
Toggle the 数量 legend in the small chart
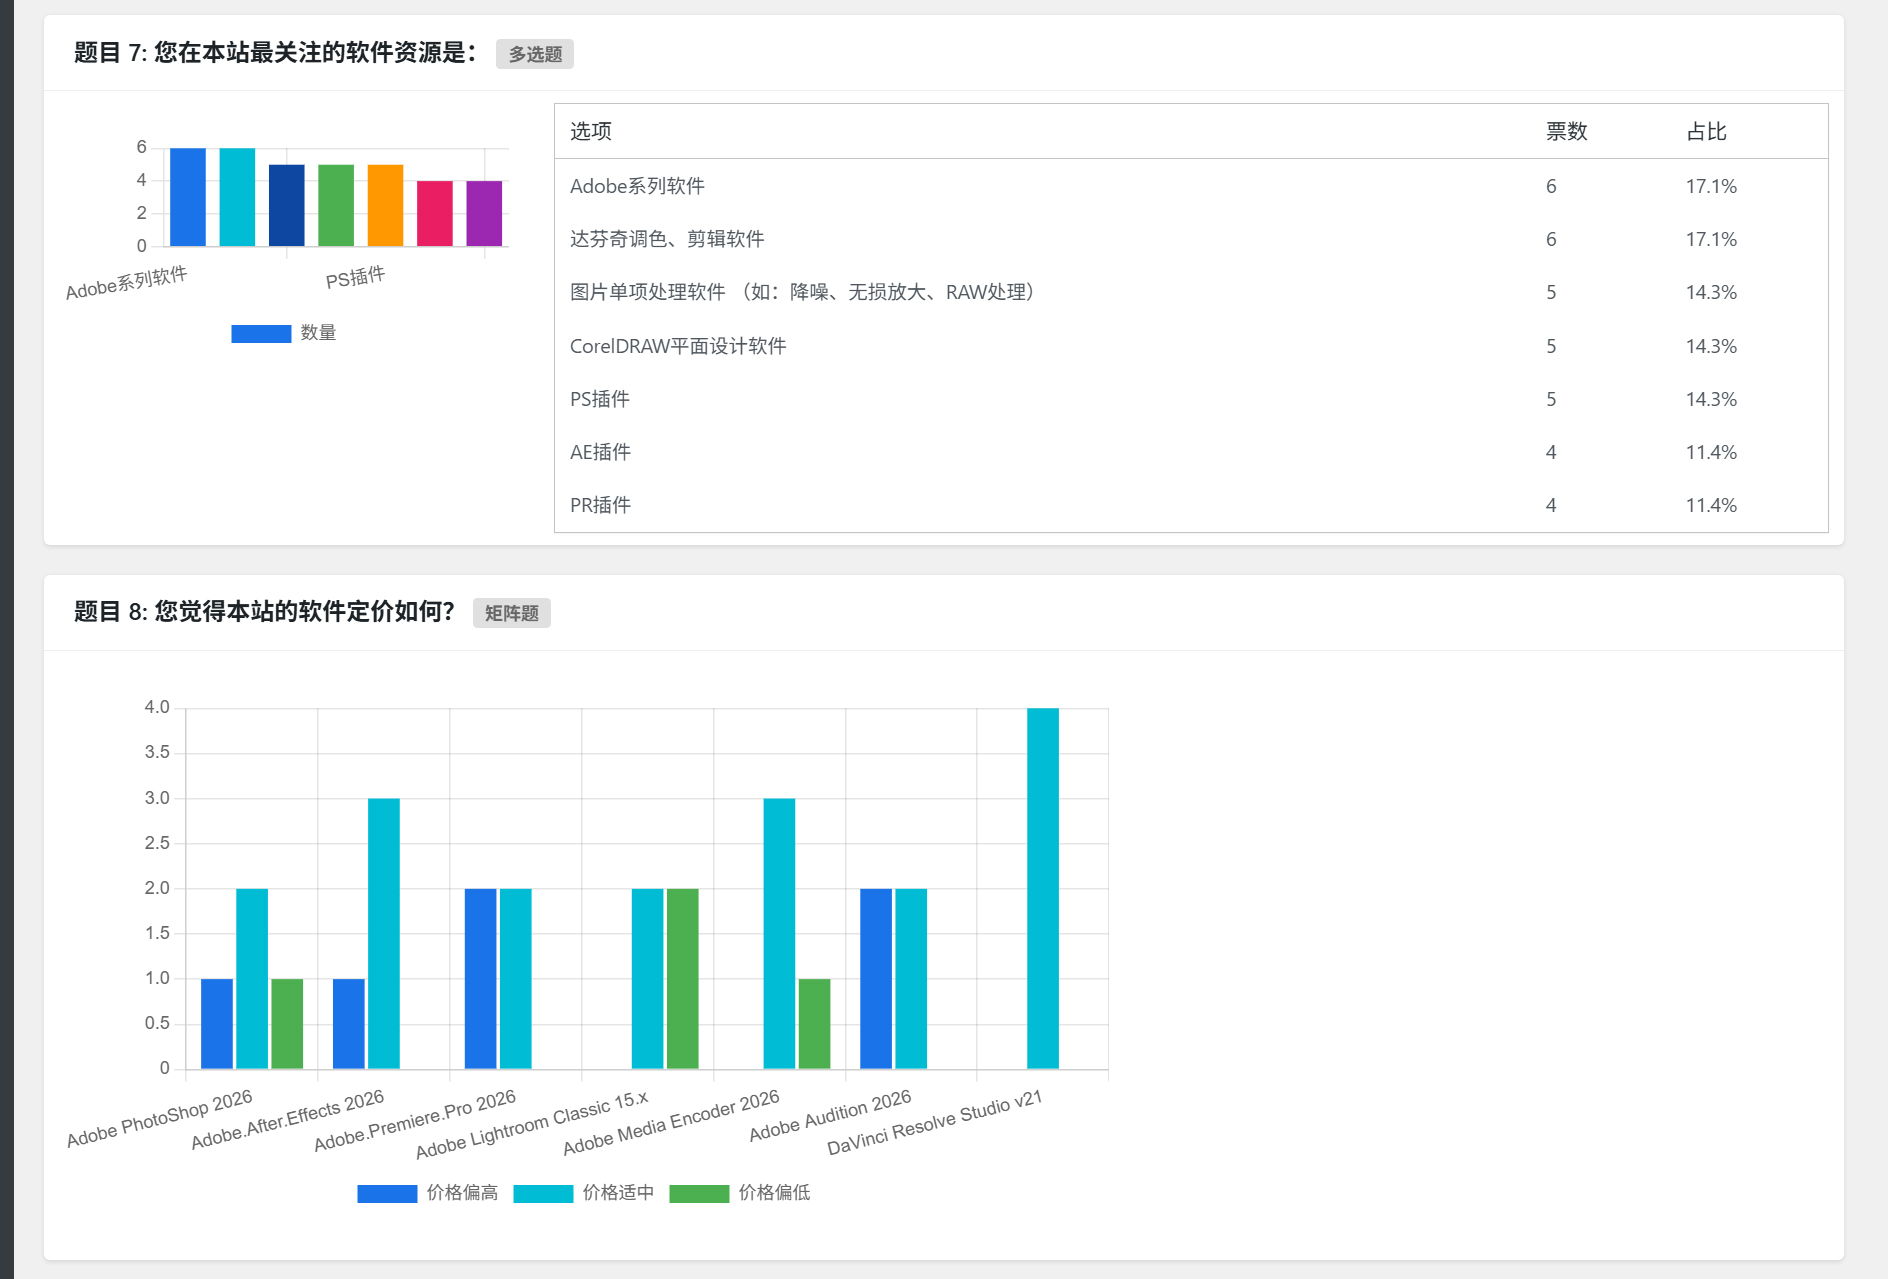283,333
